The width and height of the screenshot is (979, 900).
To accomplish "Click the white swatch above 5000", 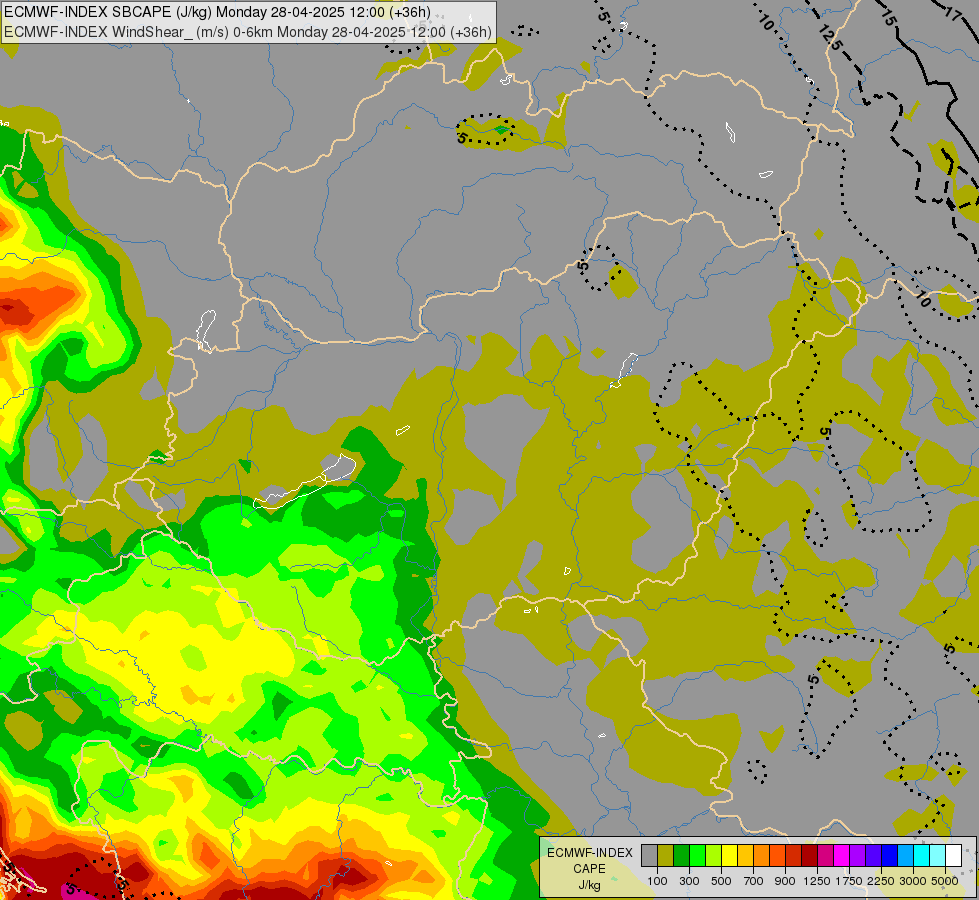I will [x=953, y=856].
